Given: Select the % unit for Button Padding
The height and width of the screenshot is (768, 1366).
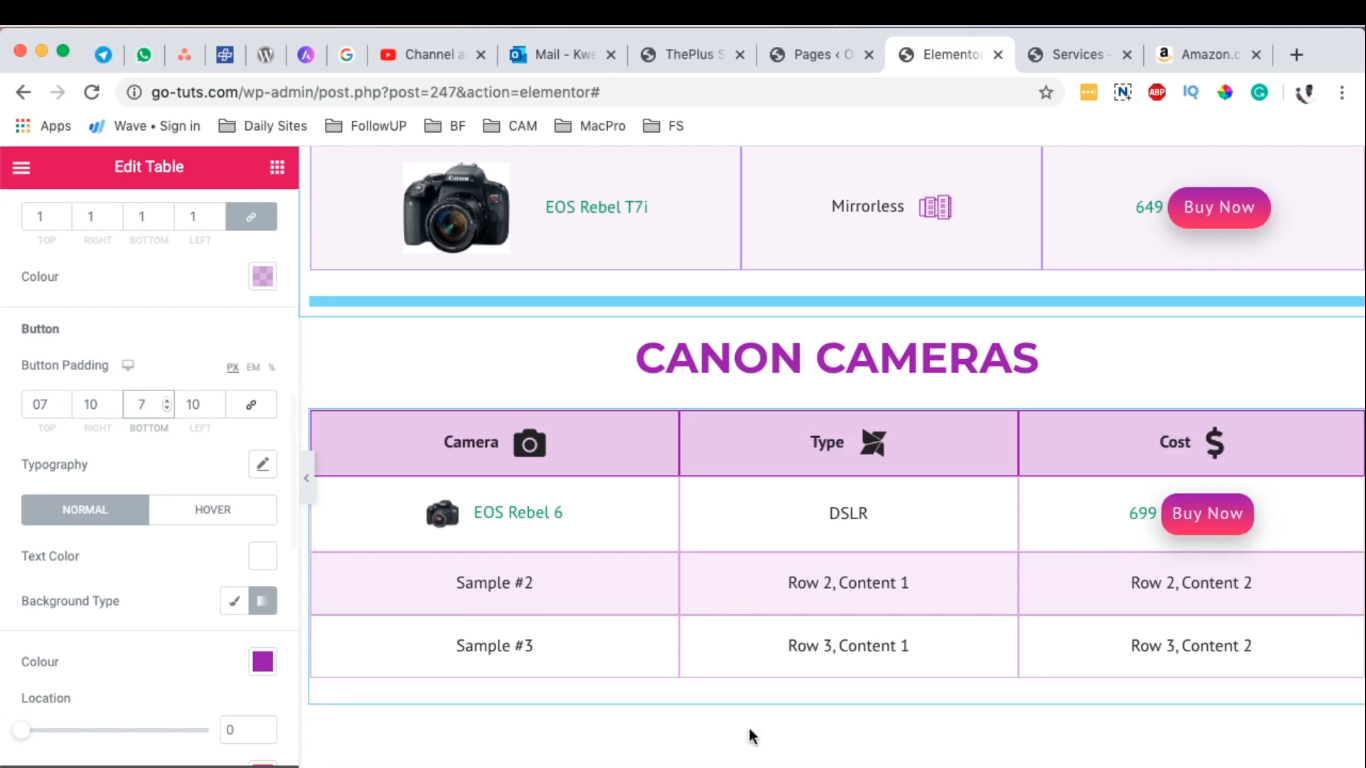Looking at the screenshot, I should pyautogui.click(x=271, y=367).
